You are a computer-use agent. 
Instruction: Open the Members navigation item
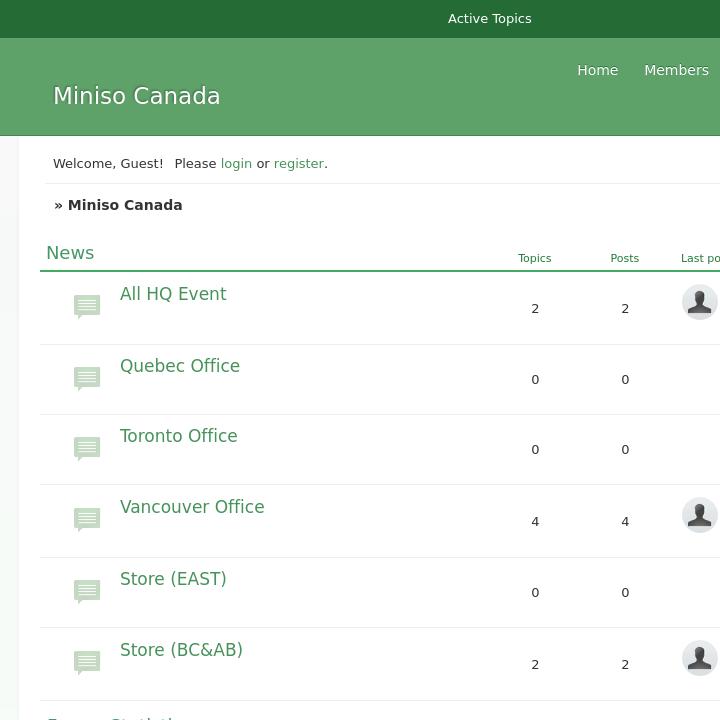(676, 70)
